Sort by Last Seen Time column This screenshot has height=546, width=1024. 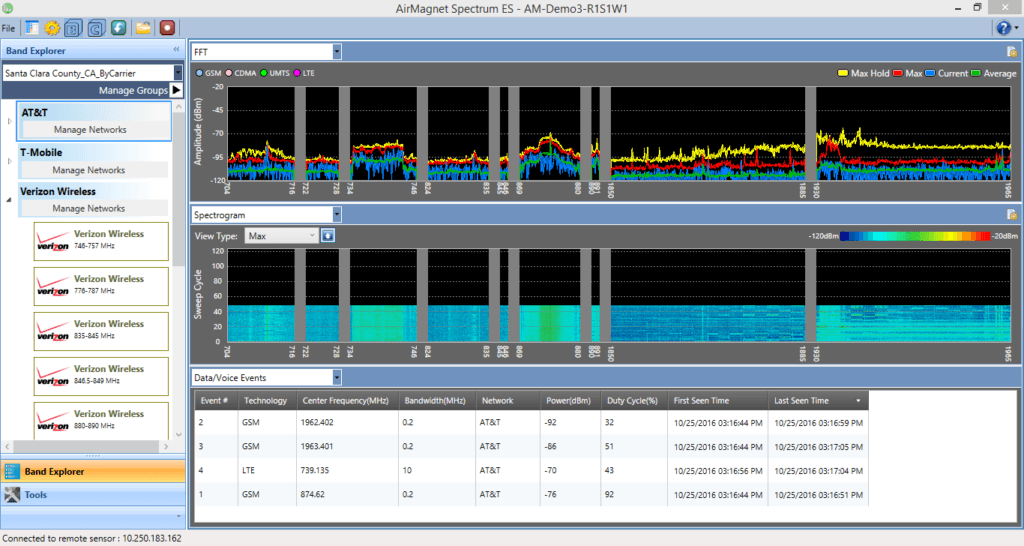[x=818, y=400]
